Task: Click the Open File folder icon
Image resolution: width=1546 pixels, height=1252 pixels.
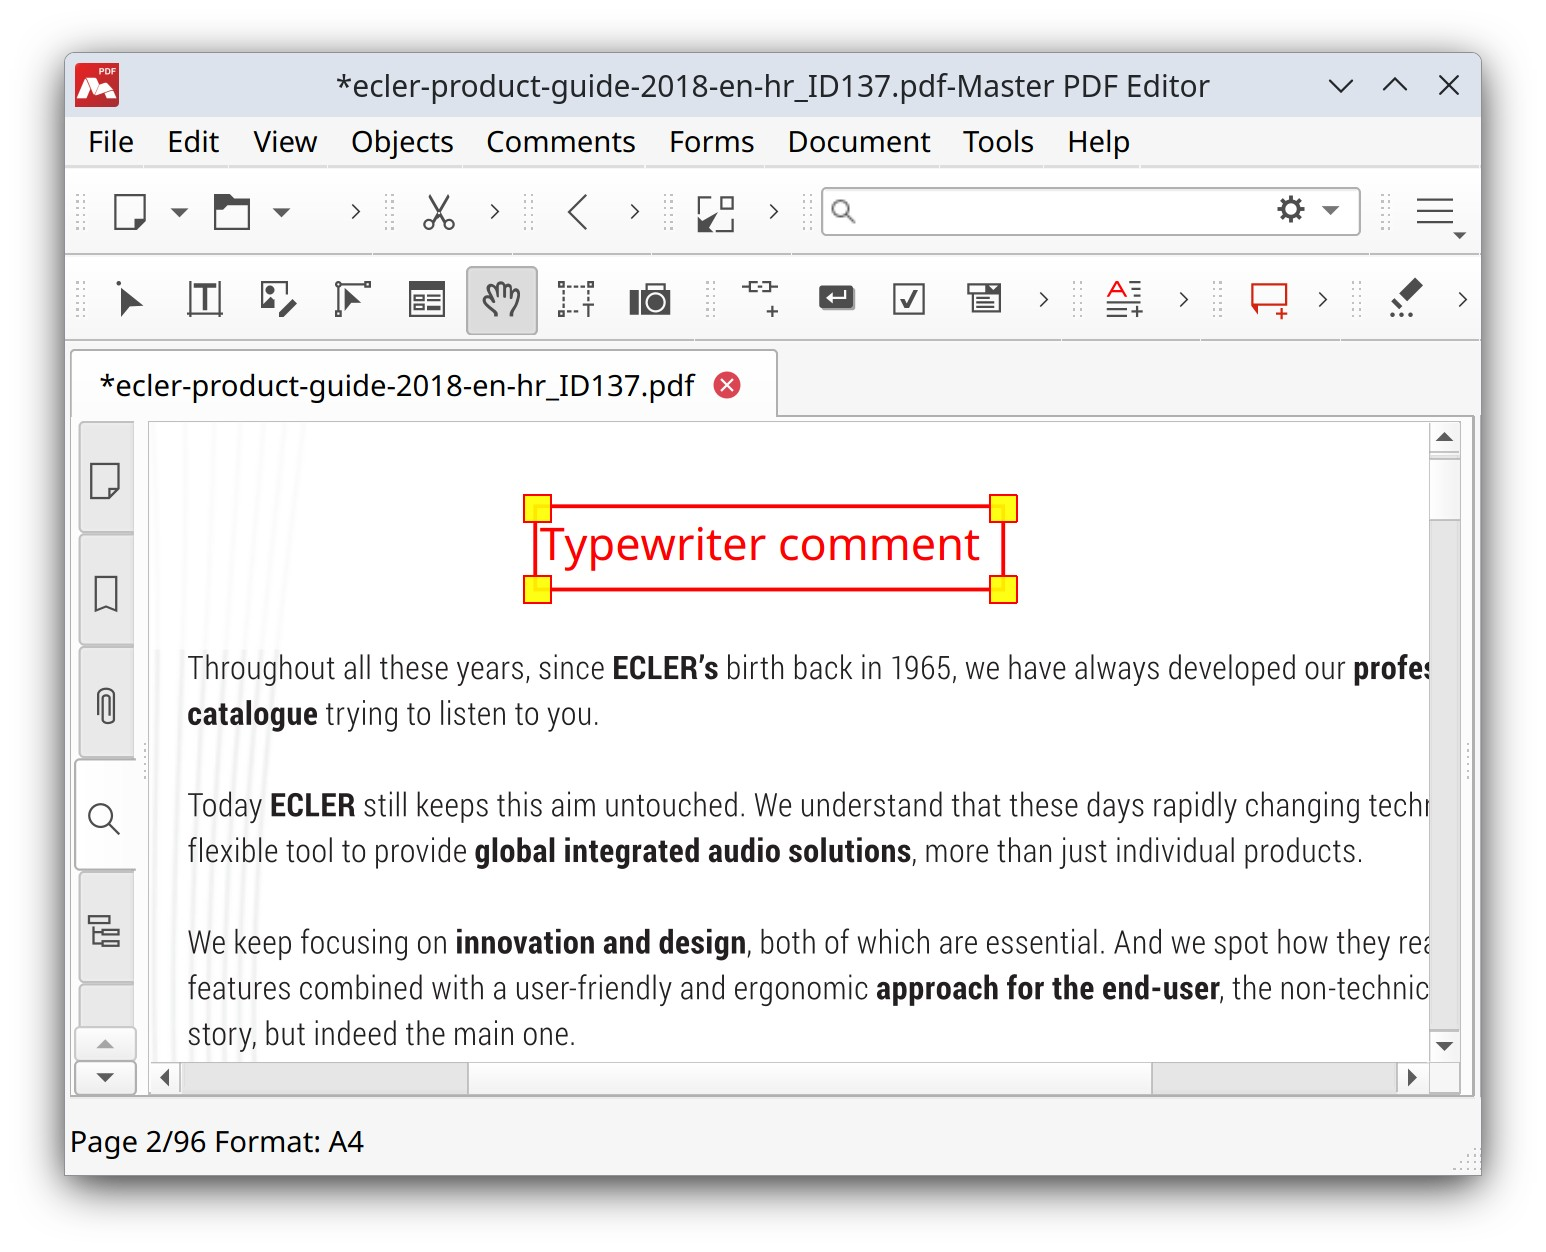Action: pos(232,212)
